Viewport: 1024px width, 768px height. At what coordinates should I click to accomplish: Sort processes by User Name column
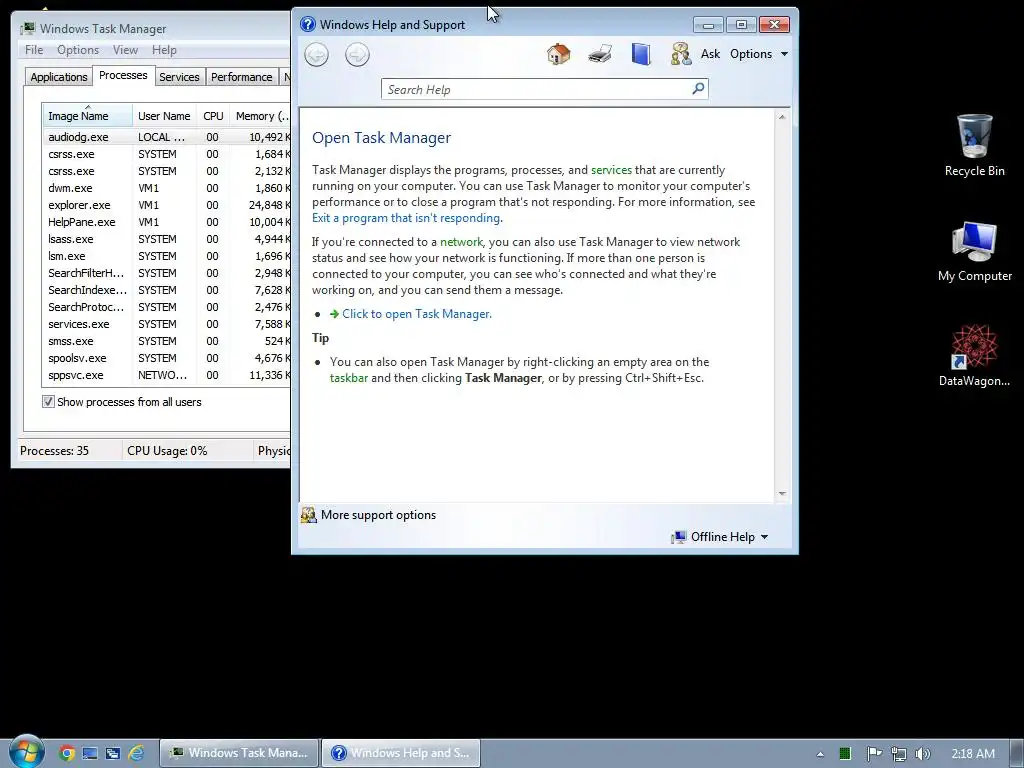[x=164, y=116]
